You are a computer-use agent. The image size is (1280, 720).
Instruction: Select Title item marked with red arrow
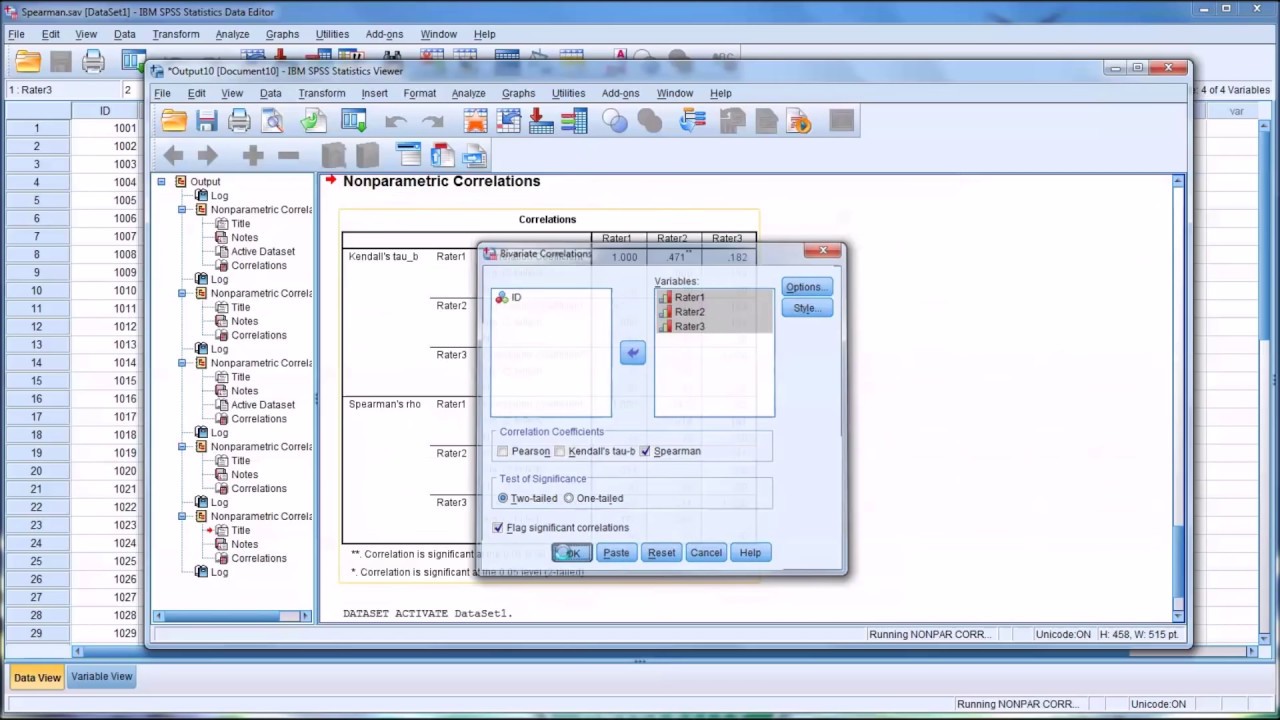(241, 530)
